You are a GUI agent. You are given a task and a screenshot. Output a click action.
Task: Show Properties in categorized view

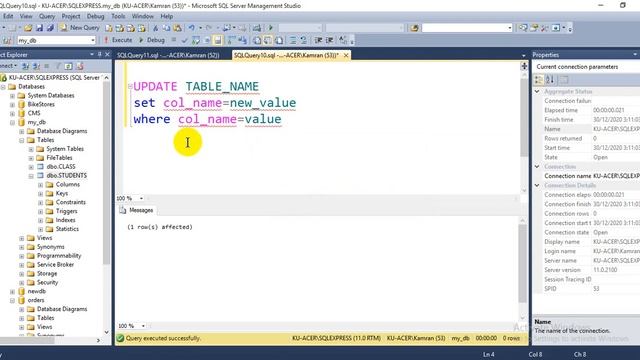pyautogui.click(x=539, y=79)
